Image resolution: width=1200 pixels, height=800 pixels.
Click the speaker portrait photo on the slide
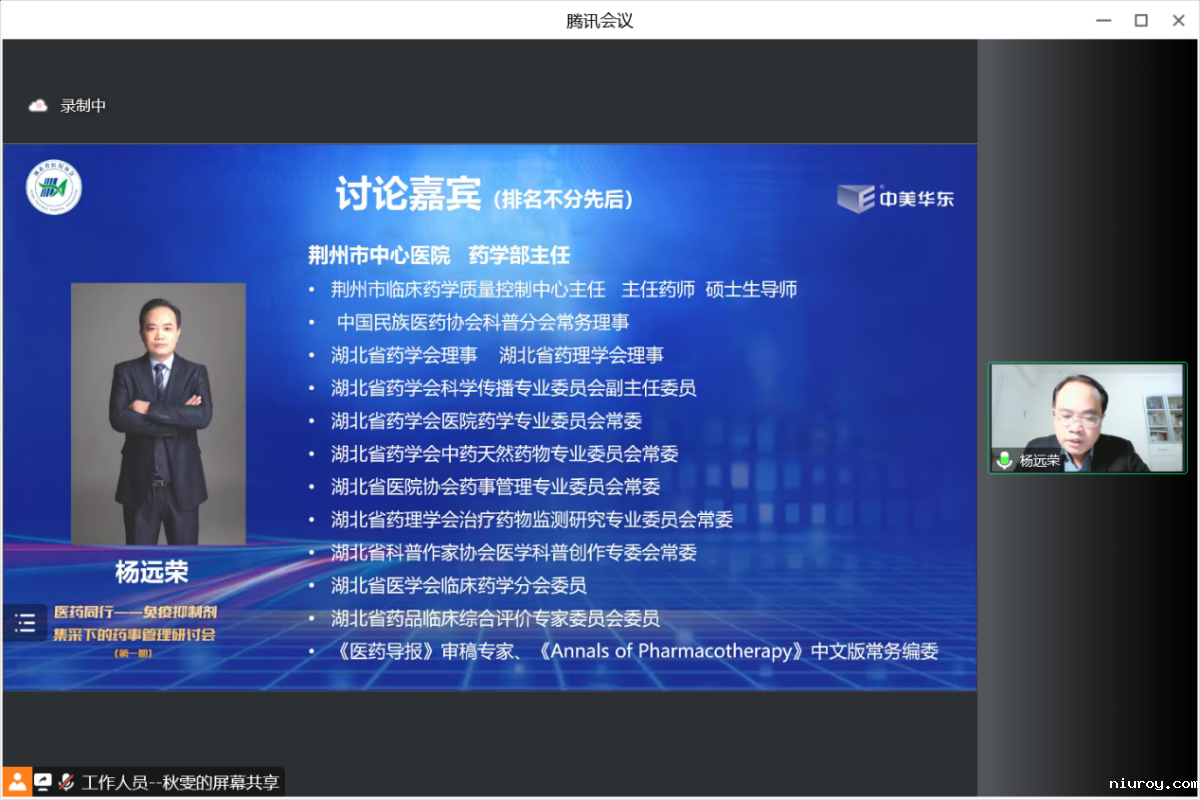(158, 413)
